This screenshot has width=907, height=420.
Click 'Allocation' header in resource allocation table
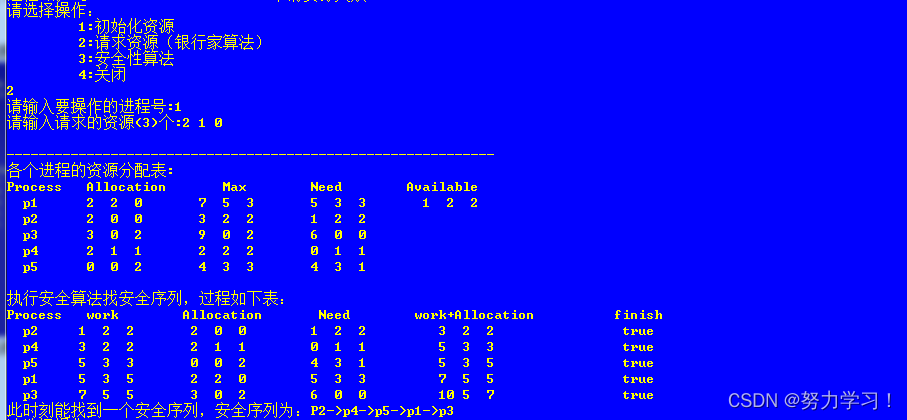coord(126,187)
